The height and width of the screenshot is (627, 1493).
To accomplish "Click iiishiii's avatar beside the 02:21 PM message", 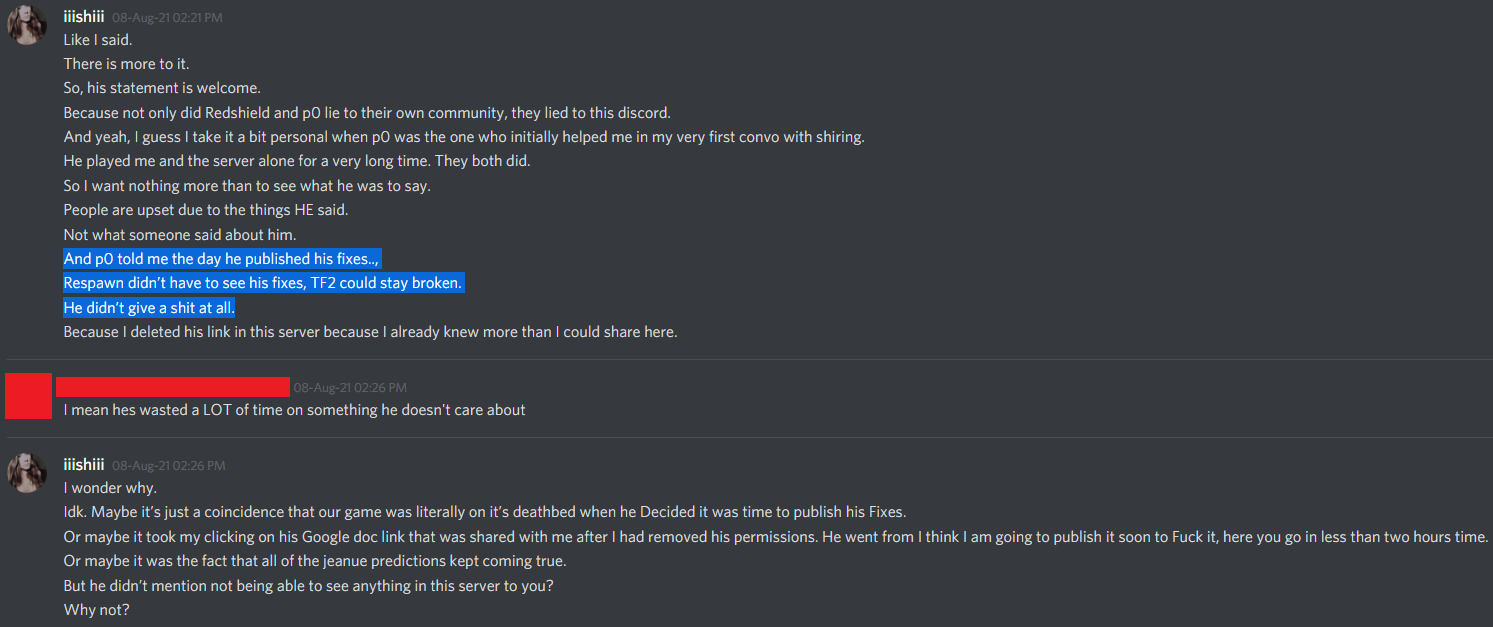I will [27, 25].
